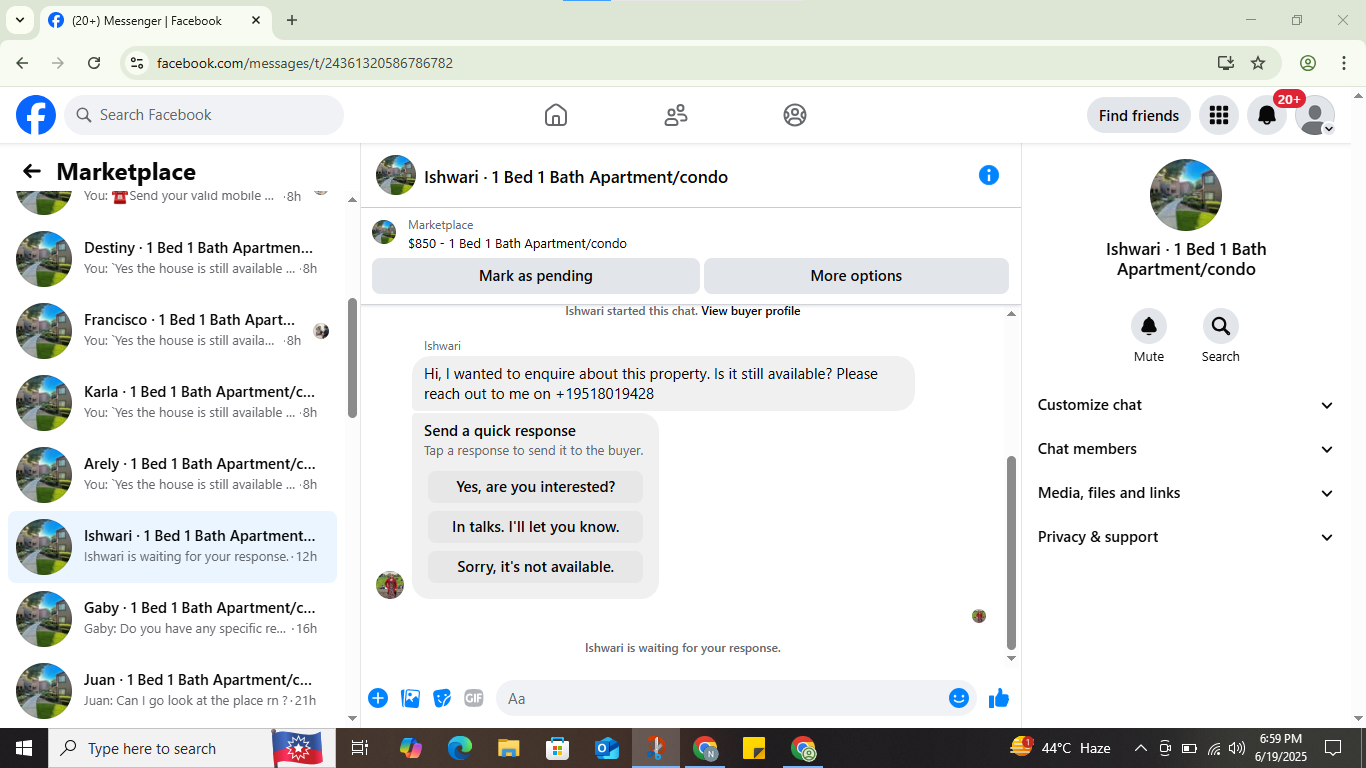Open a new browser tab
Viewport: 1366px width, 768px height.
pyautogui.click(x=292, y=20)
